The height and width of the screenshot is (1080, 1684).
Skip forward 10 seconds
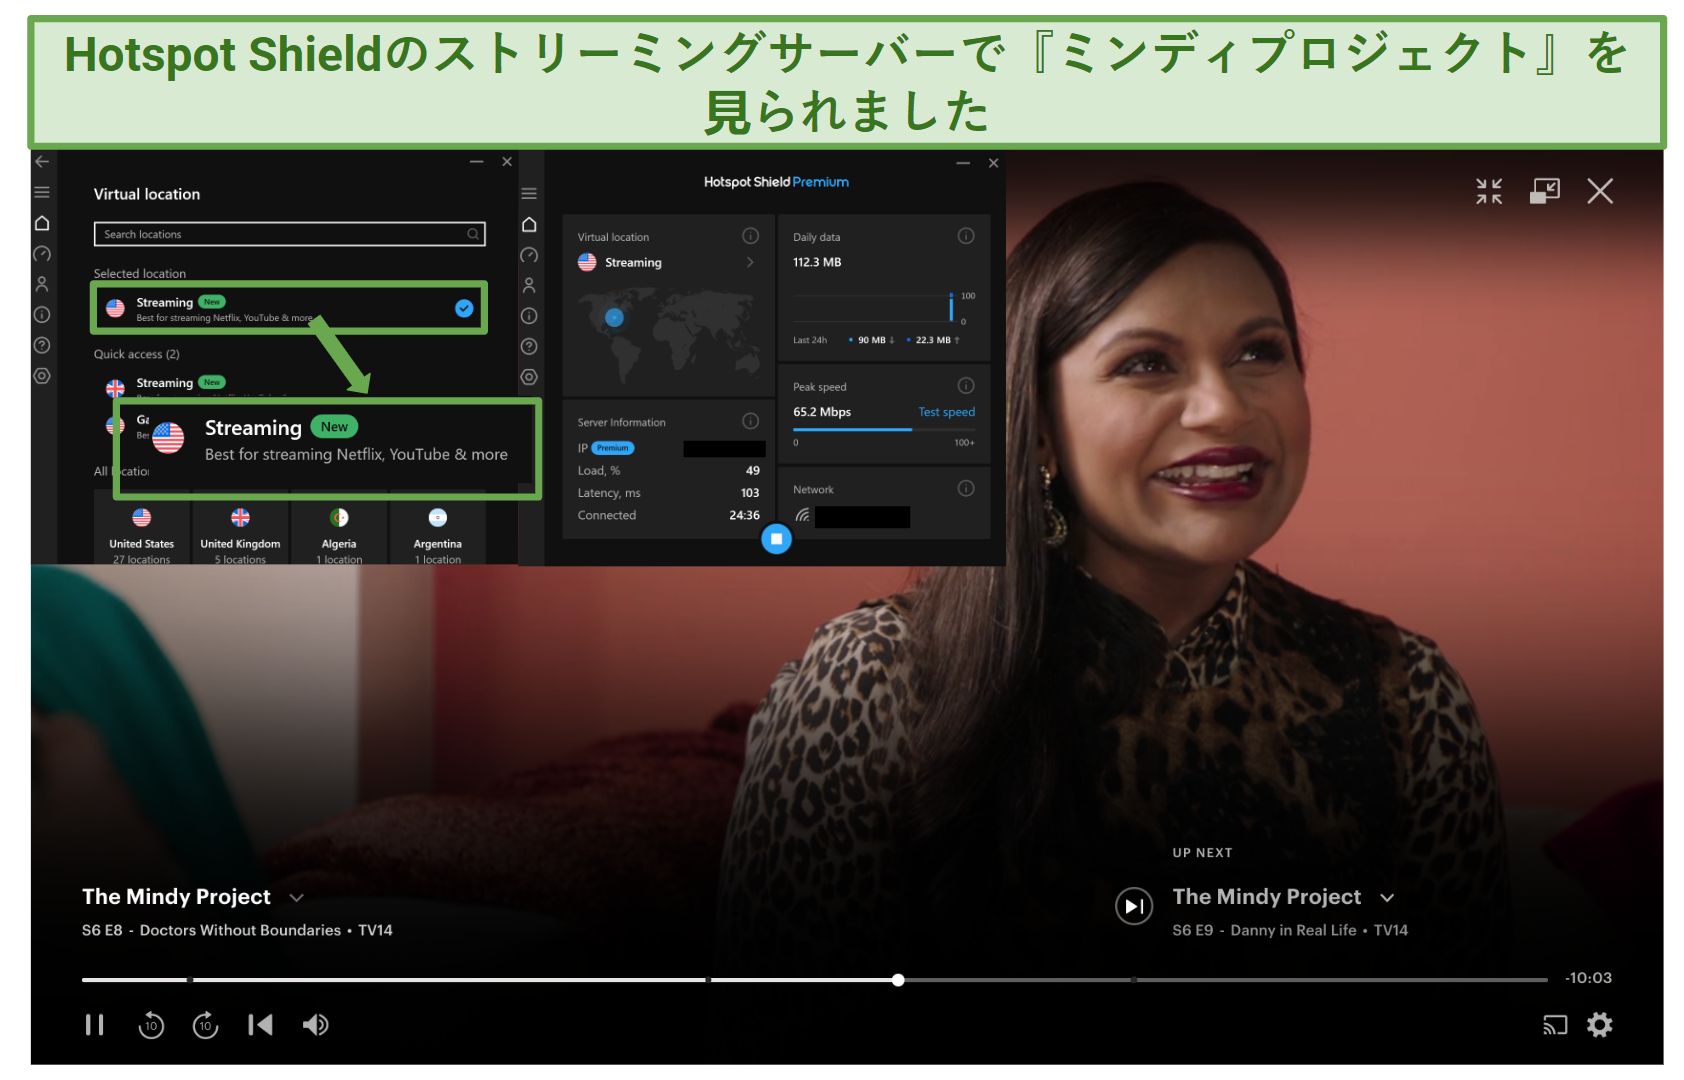tap(206, 1025)
